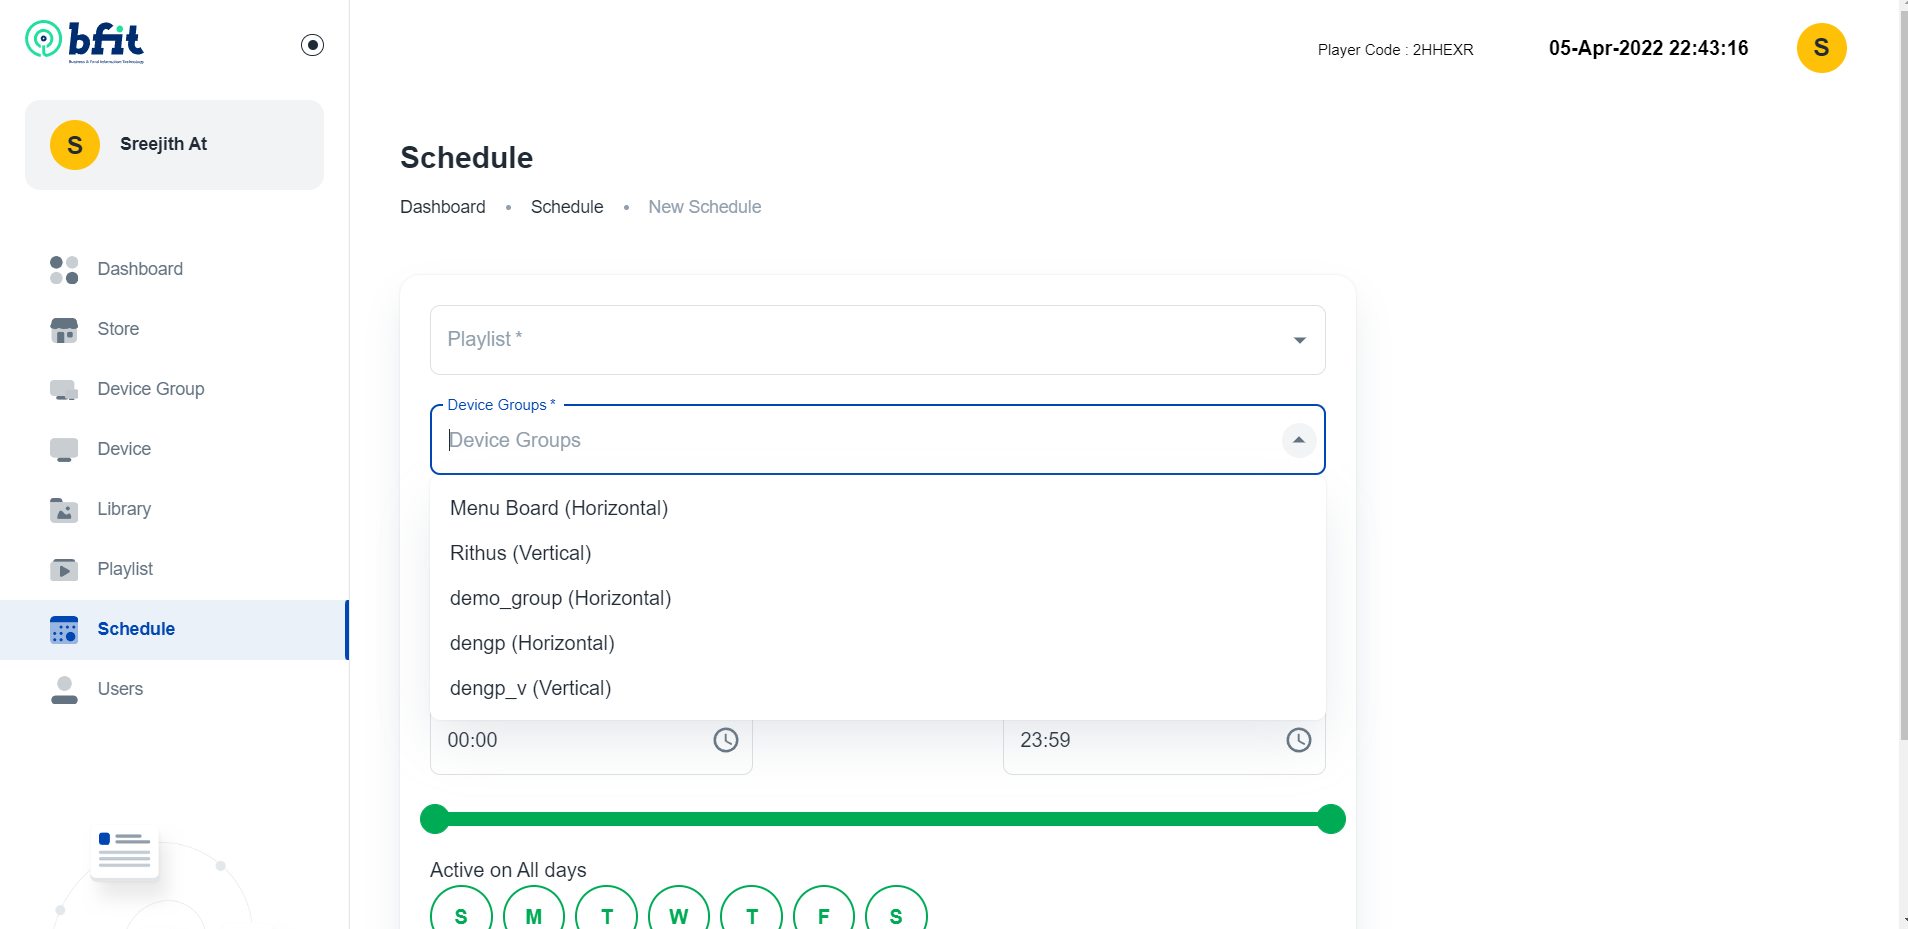1908x929 pixels.
Task: Go to Dashboard breadcrumb link
Action: click(442, 207)
